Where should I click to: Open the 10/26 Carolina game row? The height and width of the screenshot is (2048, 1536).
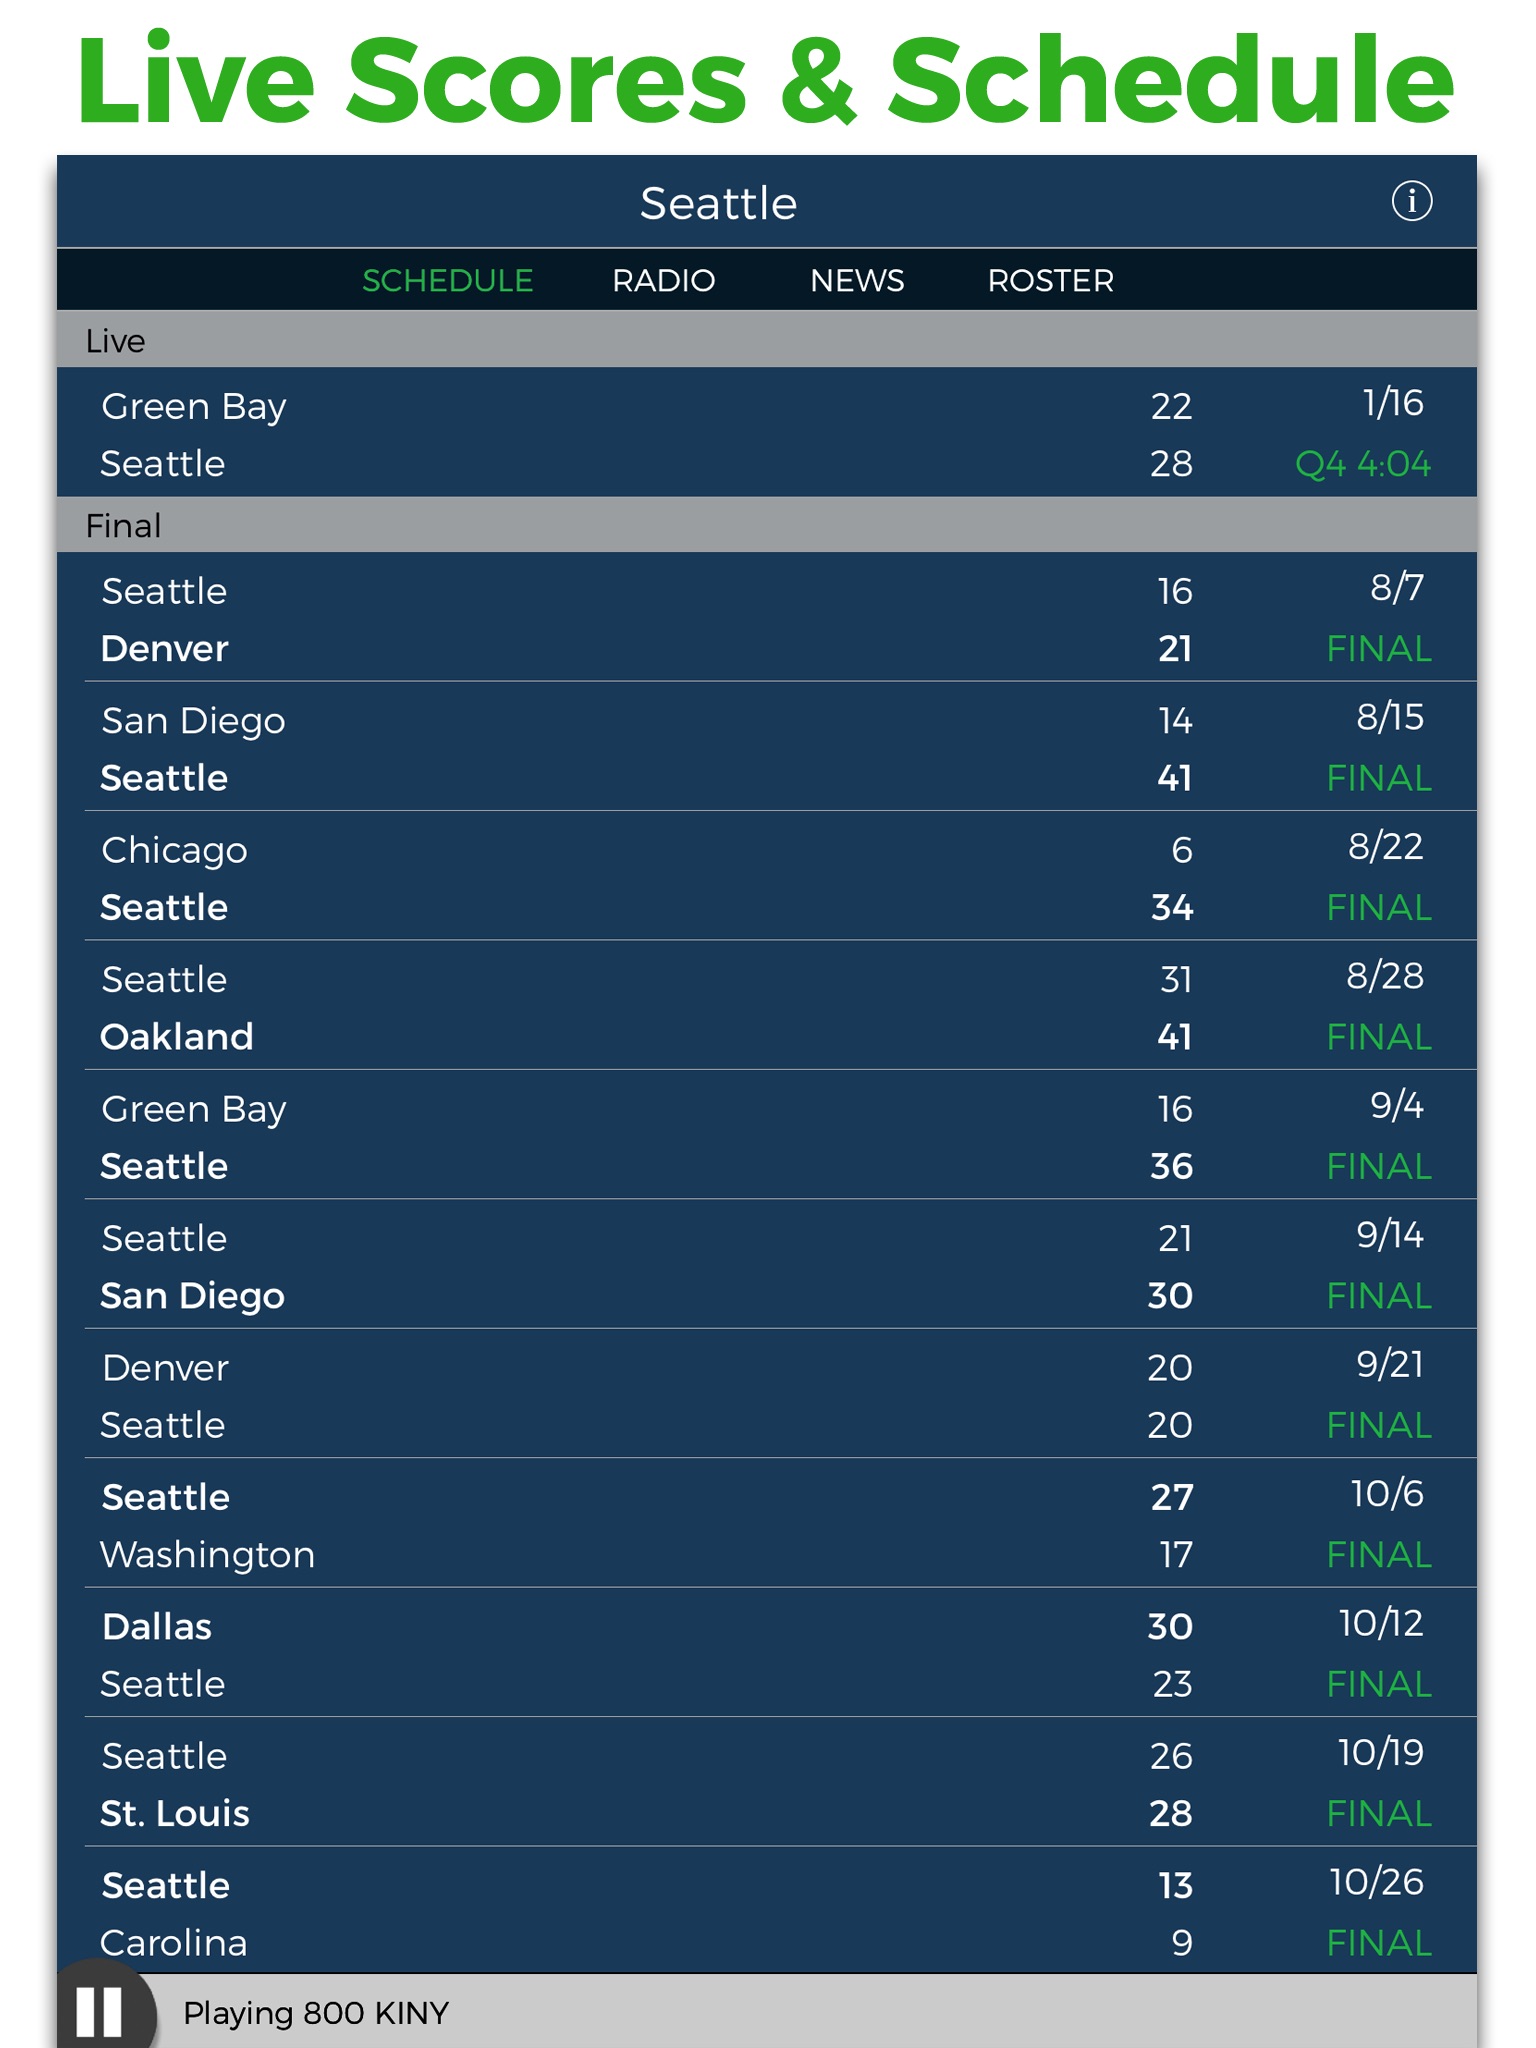pyautogui.click(x=766, y=1912)
